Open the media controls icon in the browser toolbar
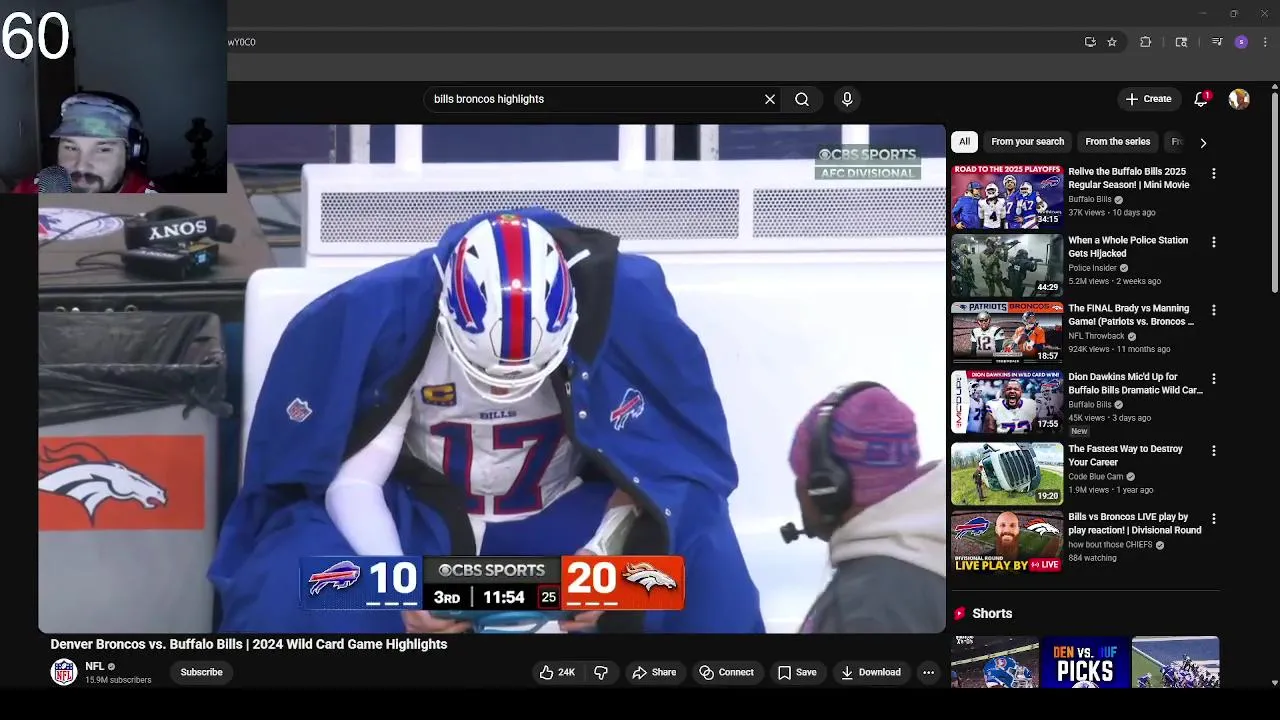 tap(1216, 42)
